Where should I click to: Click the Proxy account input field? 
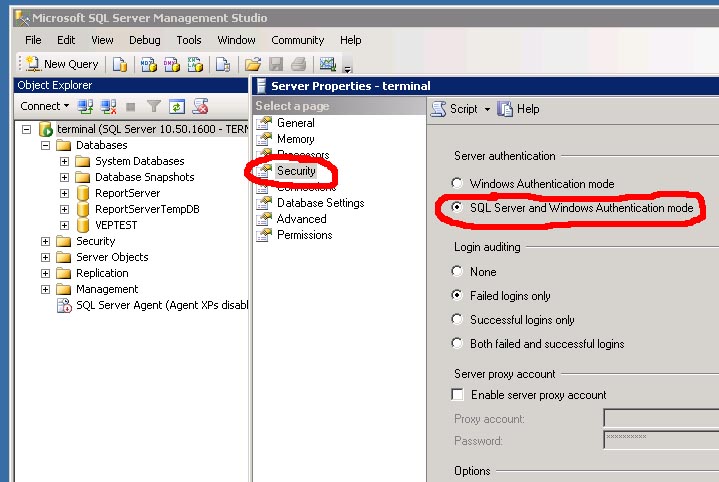tap(661, 418)
